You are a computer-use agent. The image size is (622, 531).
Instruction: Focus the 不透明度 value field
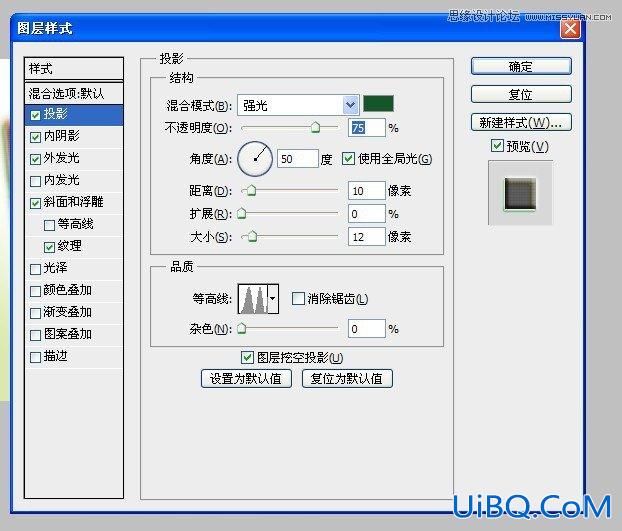pyautogui.click(x=367, y=128)
